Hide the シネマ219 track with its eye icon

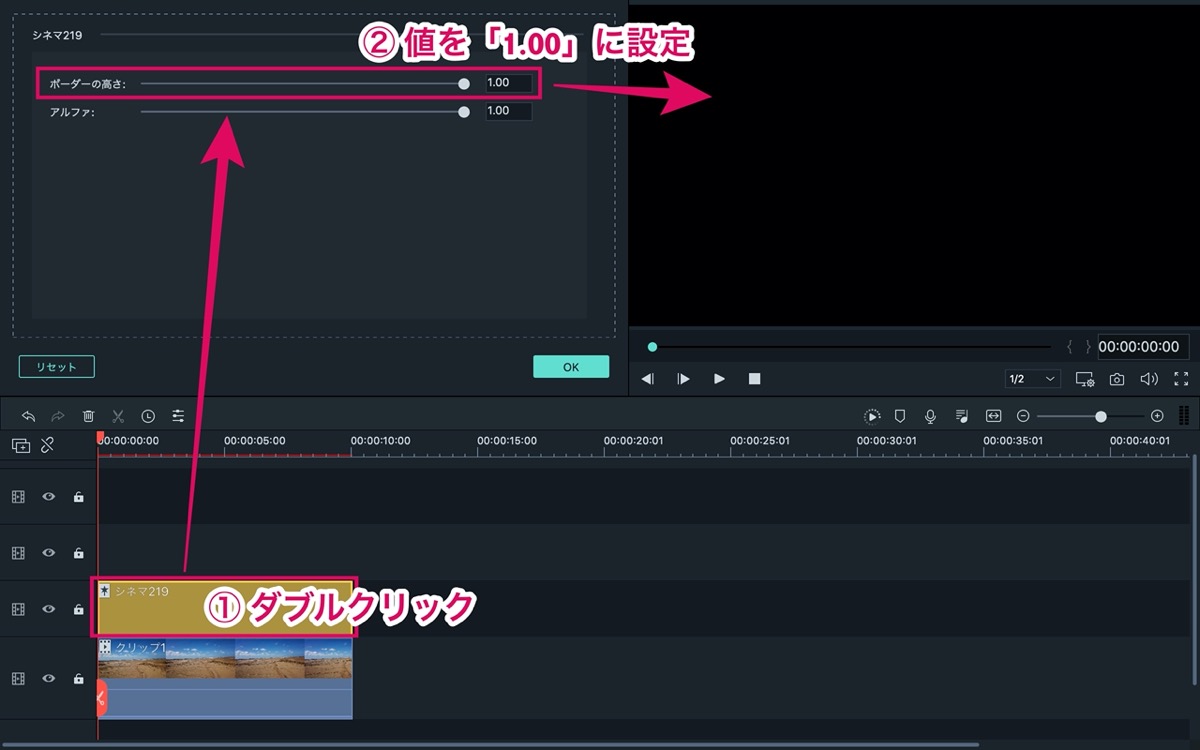tap(48, 609)
